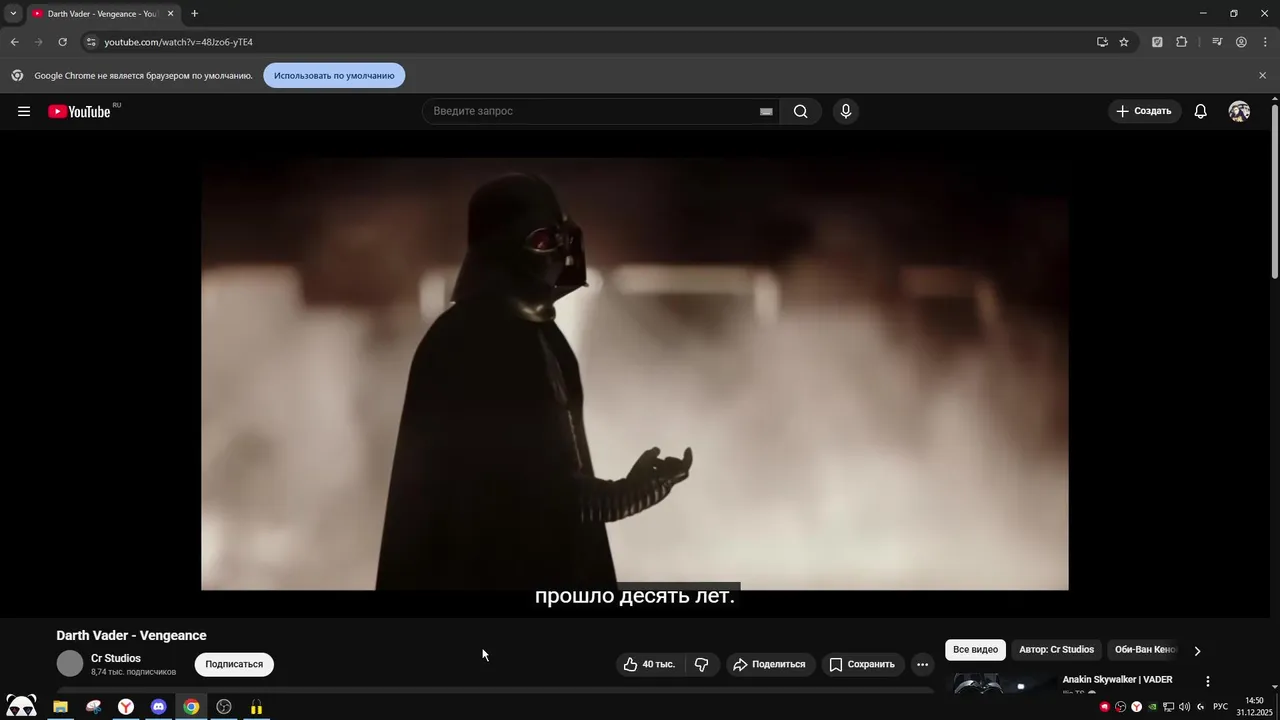1280x720 pixels.
Task: Click 'Использовать по умолчанию' button
Action: tap(334, 75)
